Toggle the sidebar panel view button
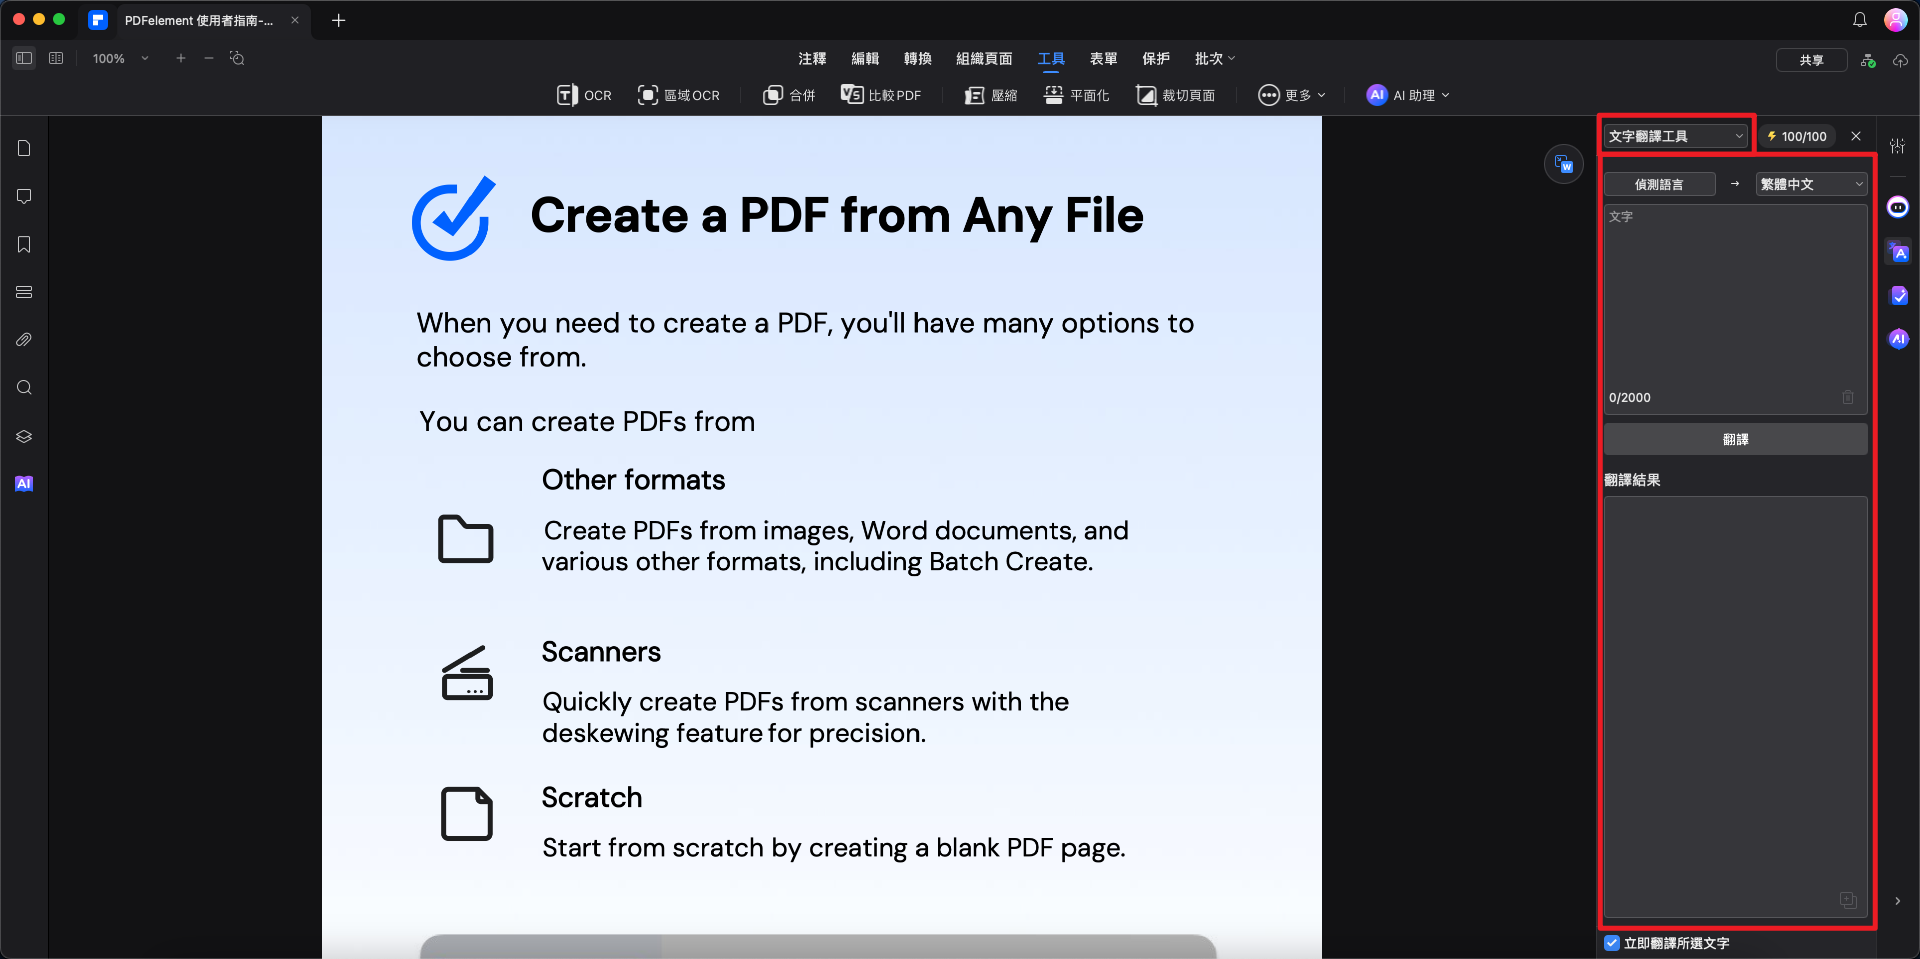This screenshot has width=1920, height=959. click(x=24, y=58)
